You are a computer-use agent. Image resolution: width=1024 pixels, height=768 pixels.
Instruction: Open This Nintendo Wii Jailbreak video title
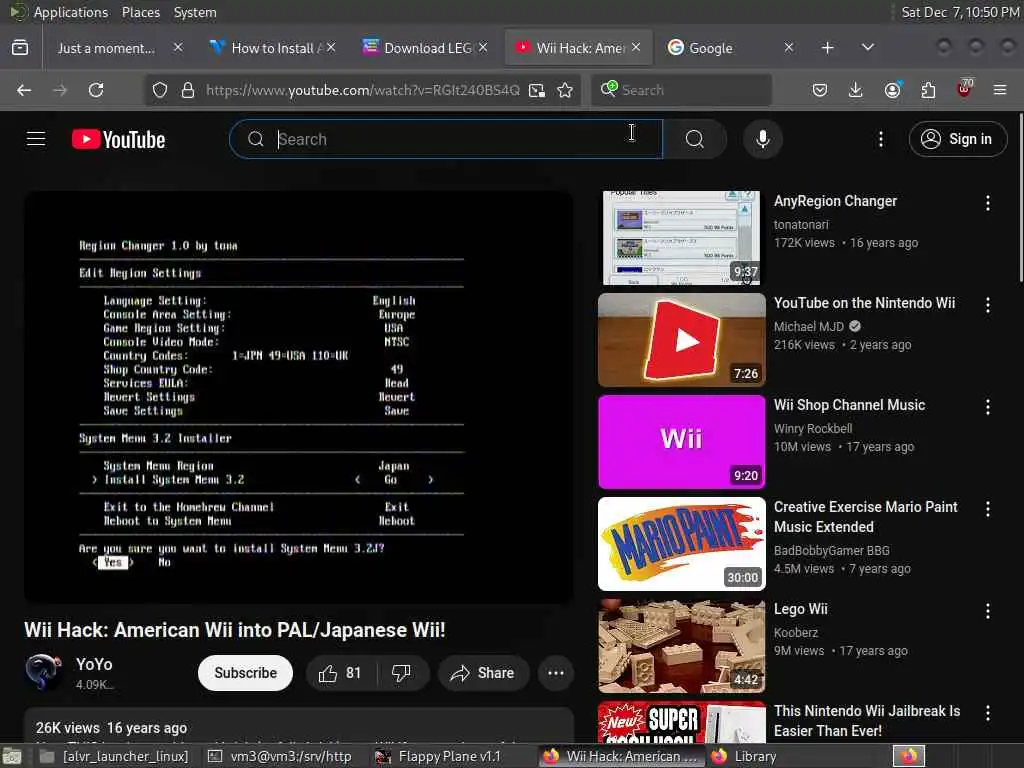pos(867,720)
